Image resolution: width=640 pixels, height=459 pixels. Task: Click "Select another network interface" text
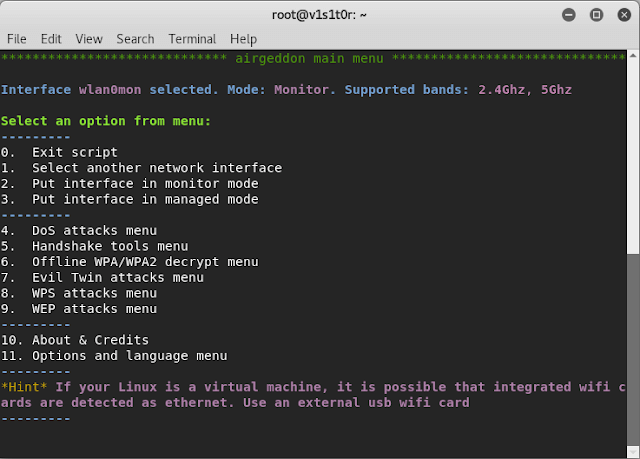click(x=156, y=168)
